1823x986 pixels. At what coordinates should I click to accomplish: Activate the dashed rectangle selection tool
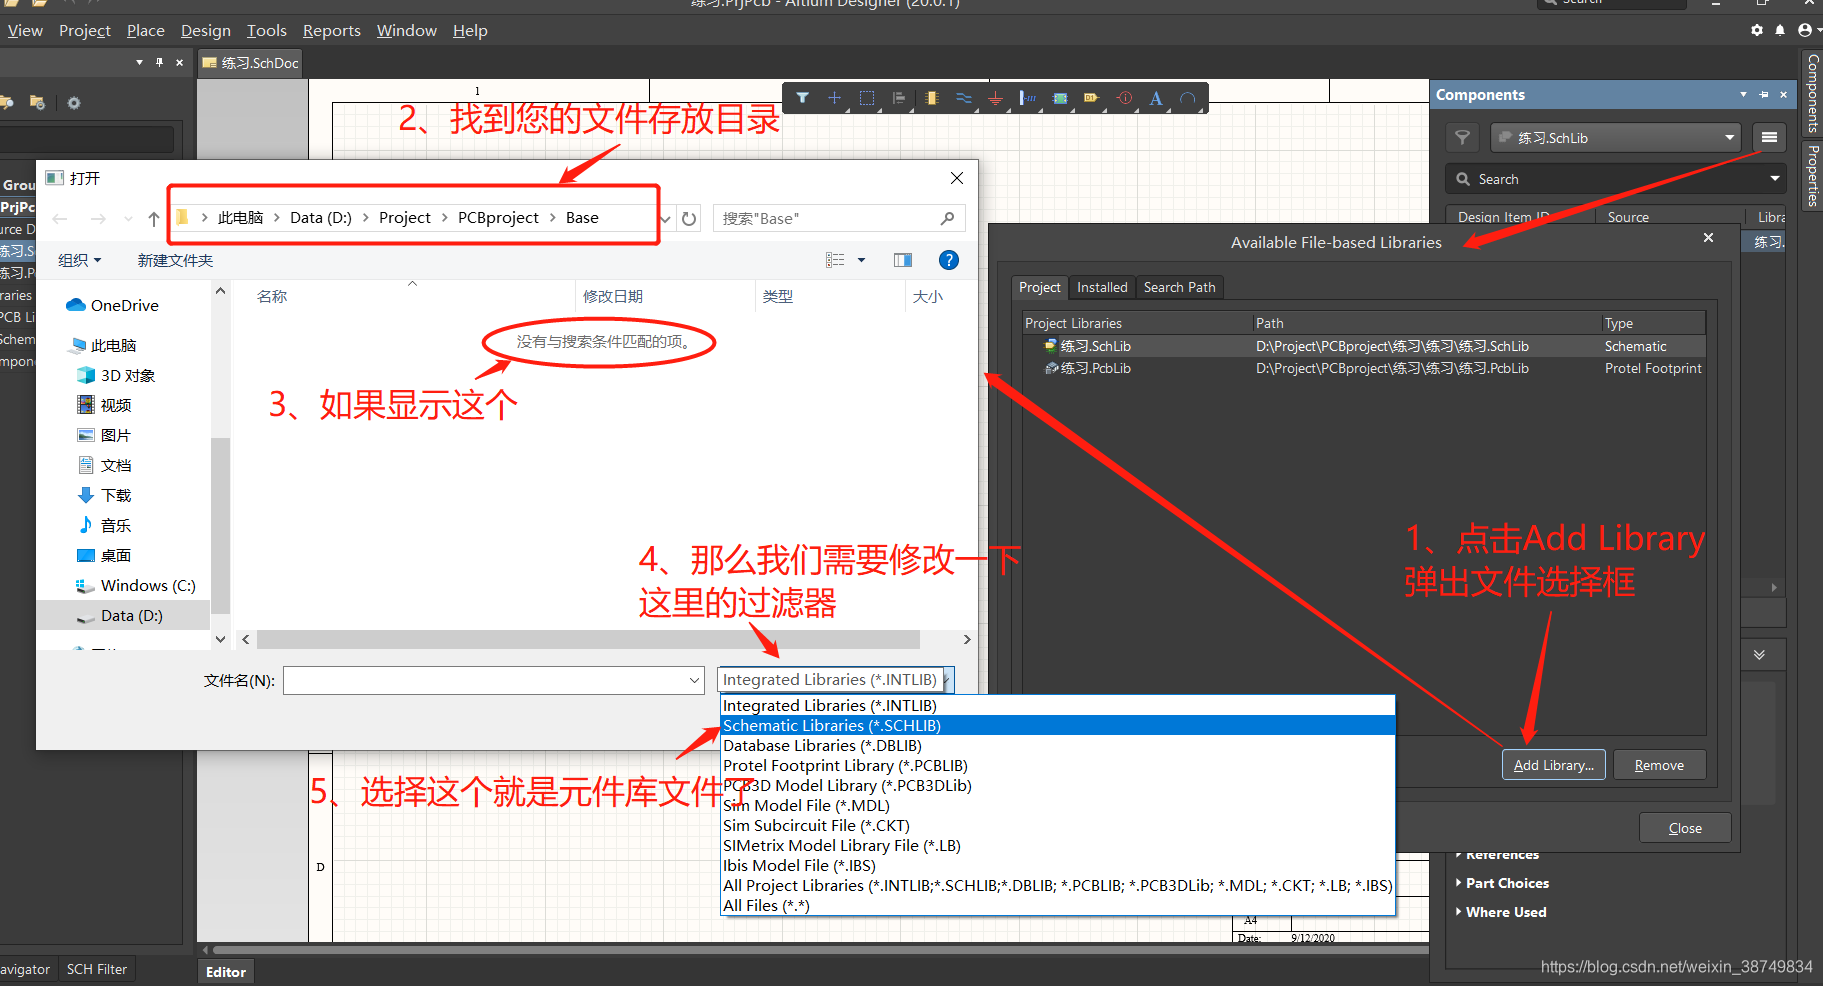[x=867, y=98]
